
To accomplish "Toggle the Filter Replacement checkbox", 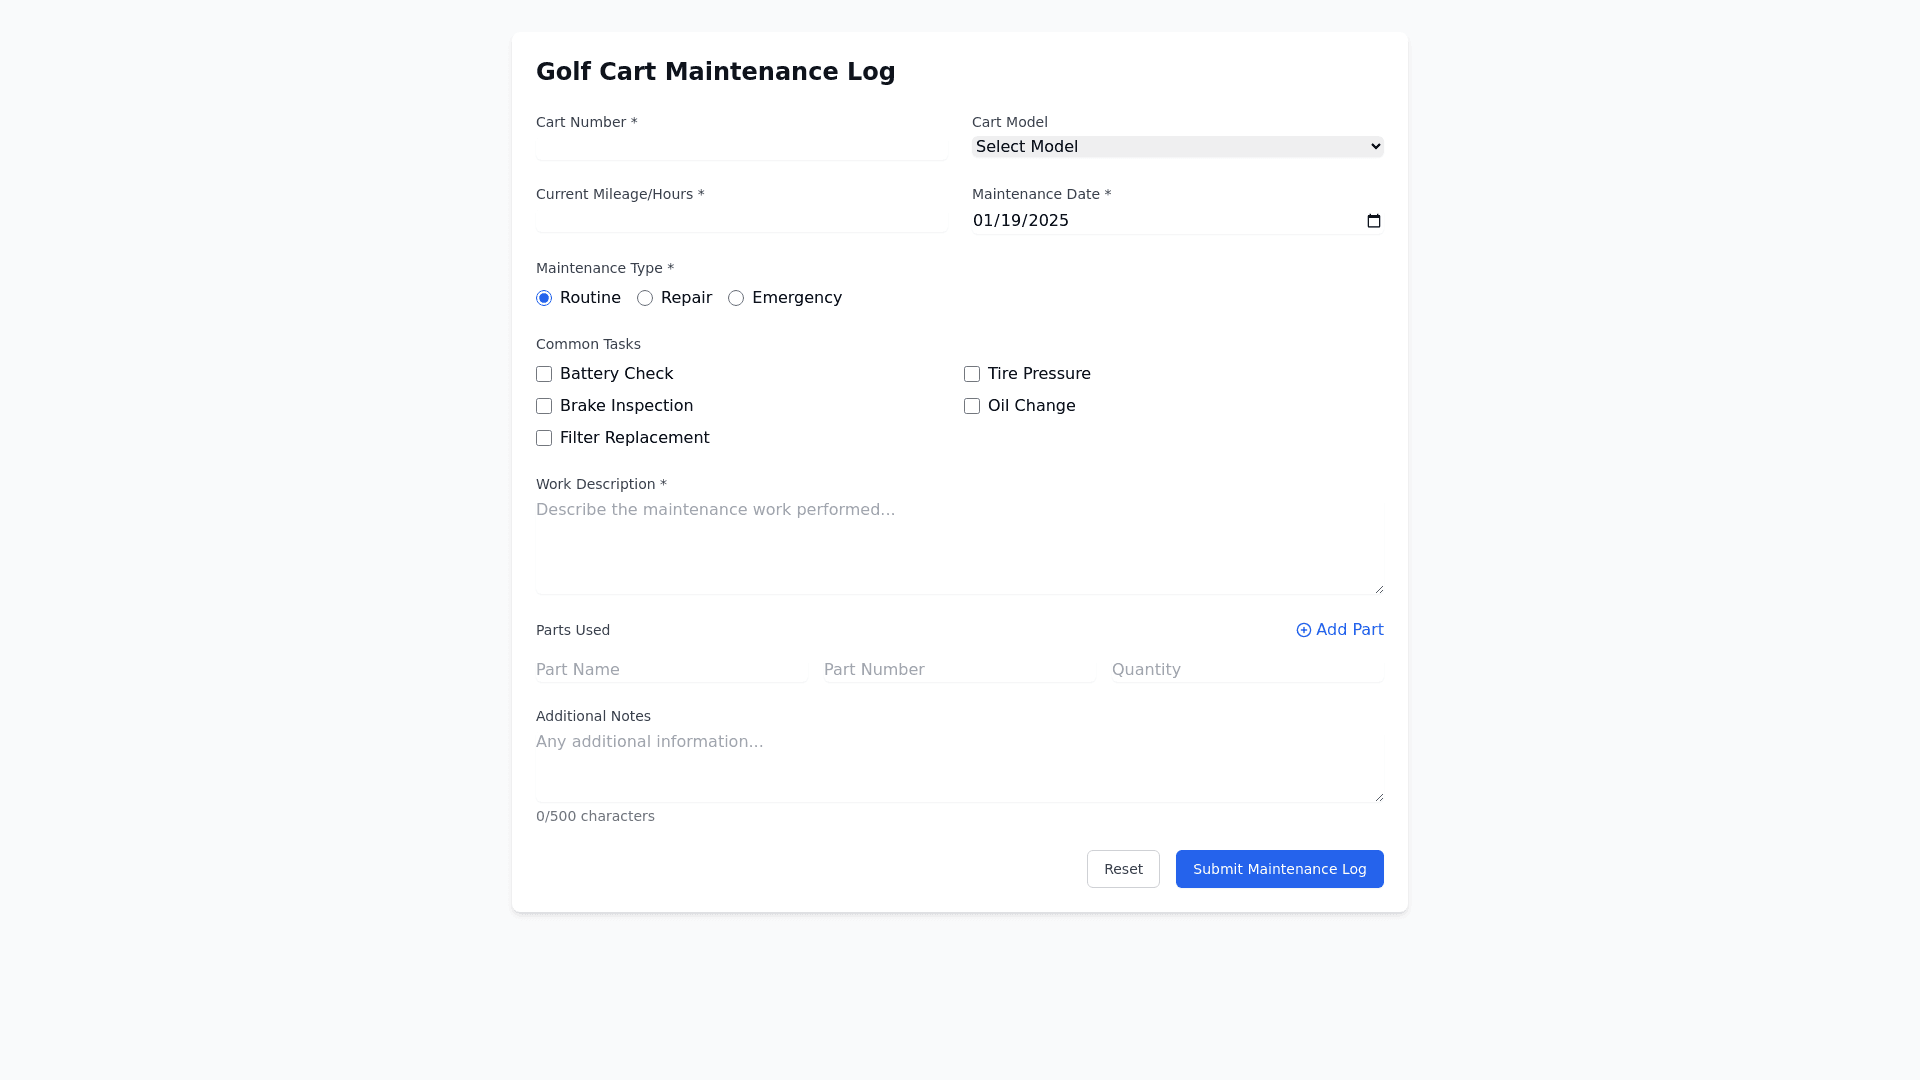I will coord(544,438).
